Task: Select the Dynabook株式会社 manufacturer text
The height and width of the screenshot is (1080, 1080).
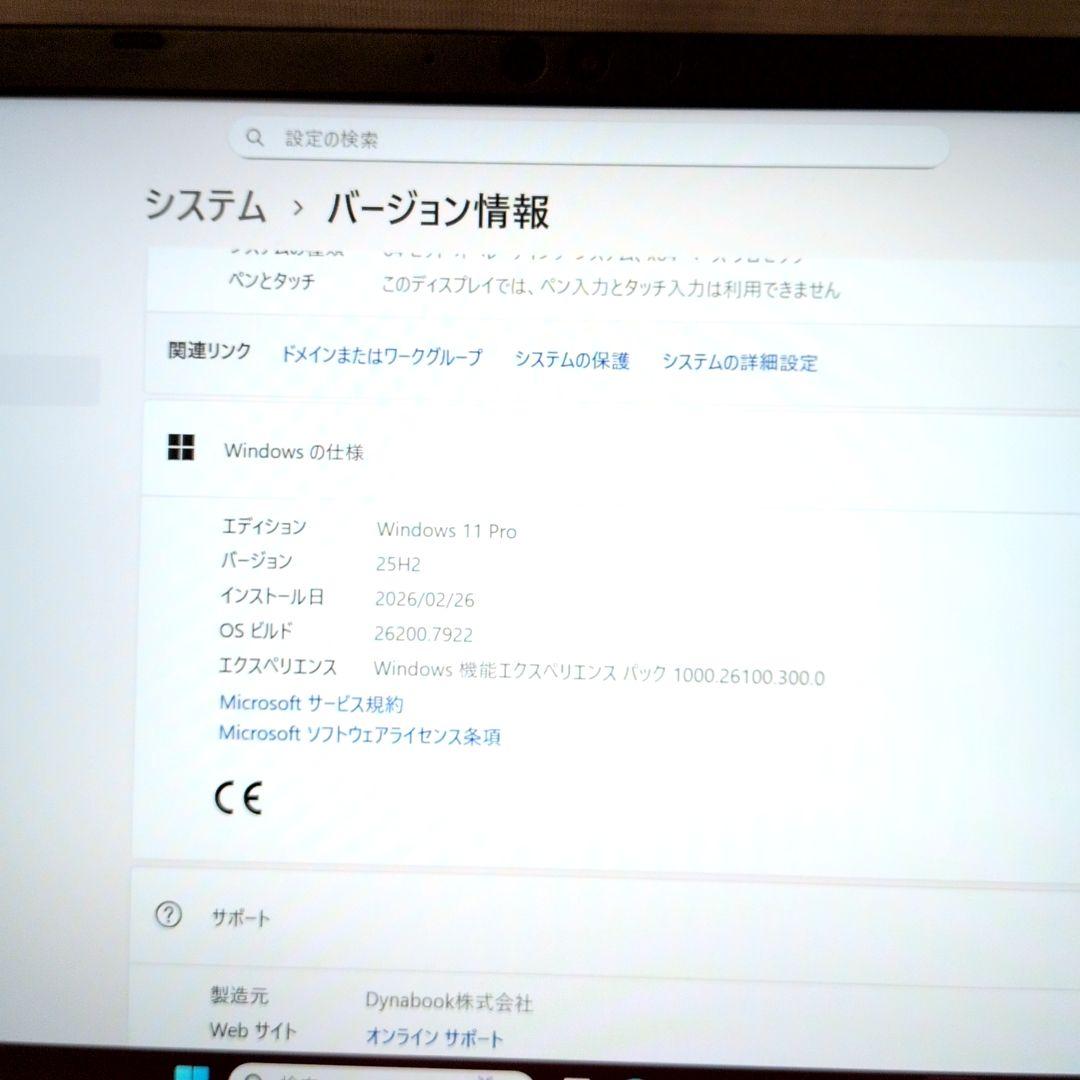Action: click(x=449, y=1001)
